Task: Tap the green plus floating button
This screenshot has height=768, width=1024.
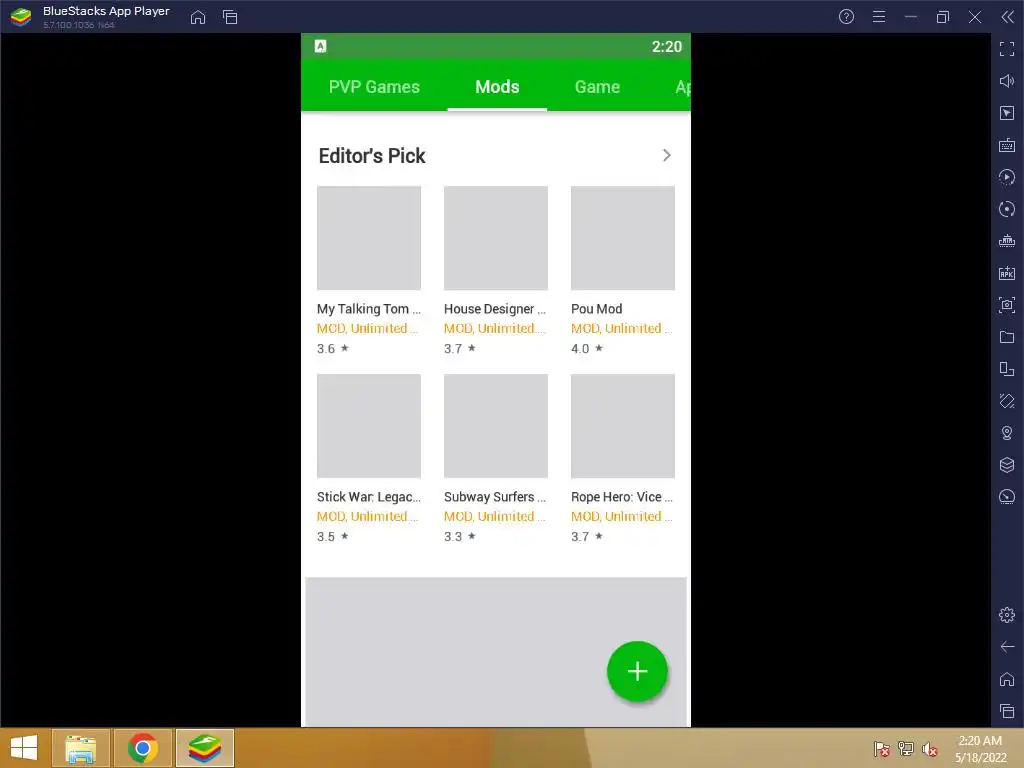Action: 637,671
